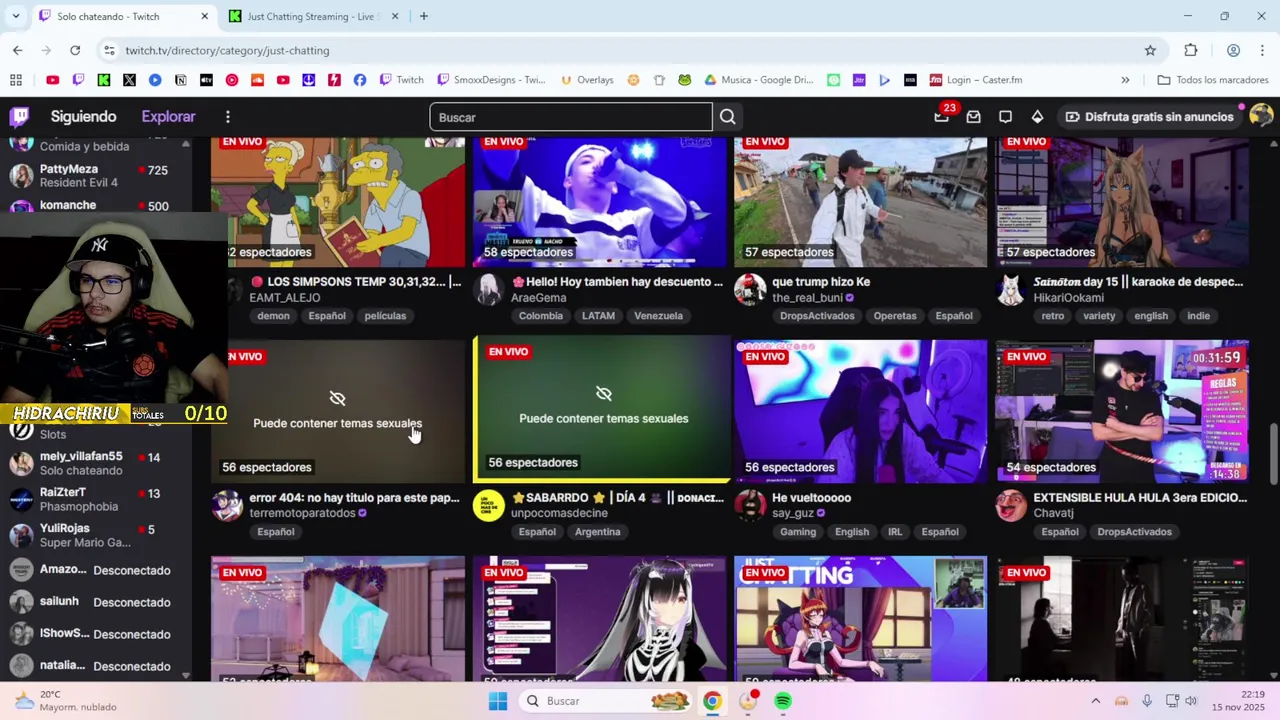Image resolution: width=1280 pixels, height=720 pixels.
Task: Open the Notion bookmark icon
Action: pos(180,80)
